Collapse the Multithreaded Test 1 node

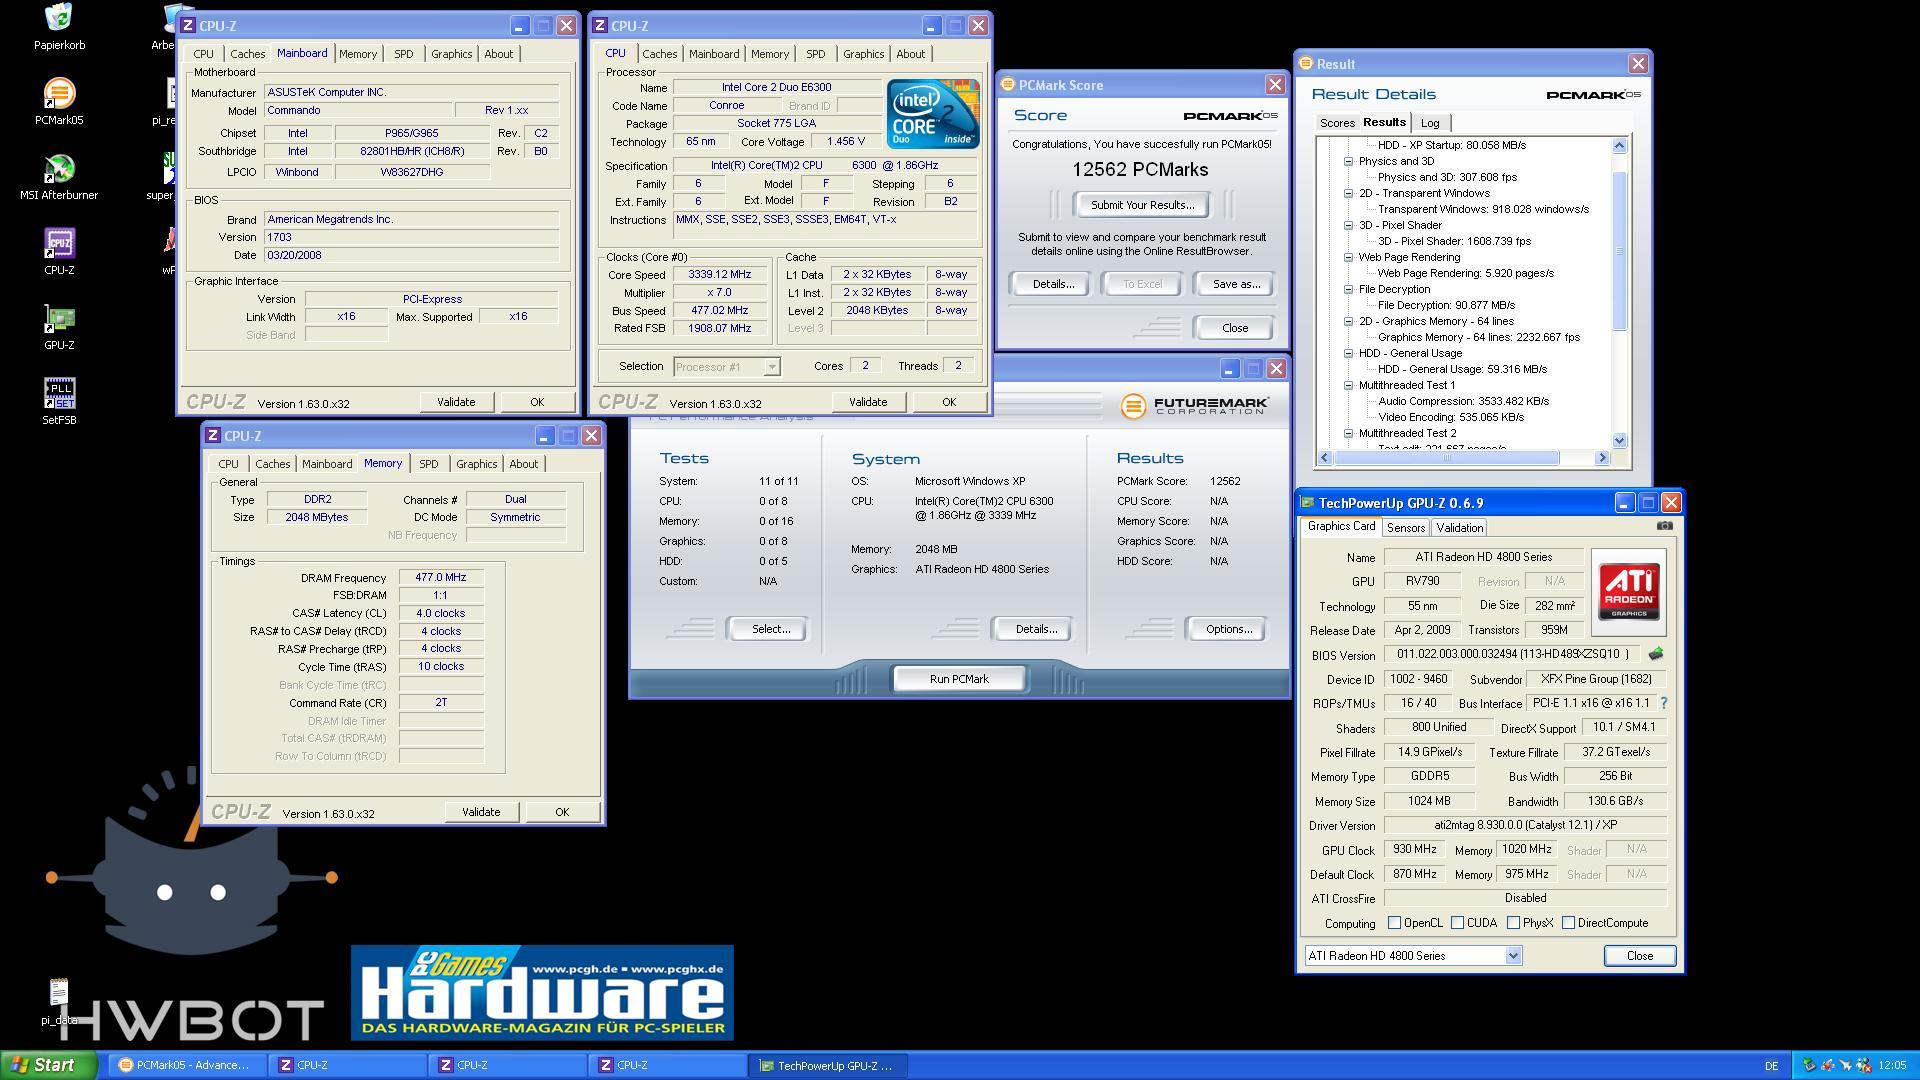(1348, 385)
